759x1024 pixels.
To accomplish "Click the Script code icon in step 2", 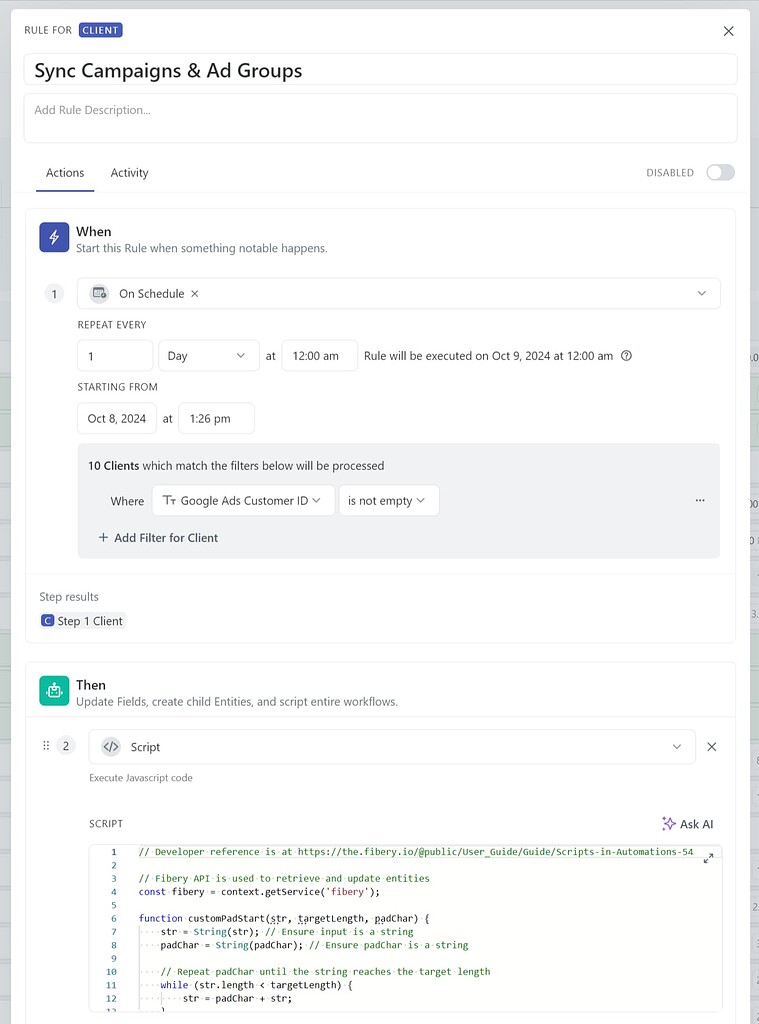I will tap(111, 746).
